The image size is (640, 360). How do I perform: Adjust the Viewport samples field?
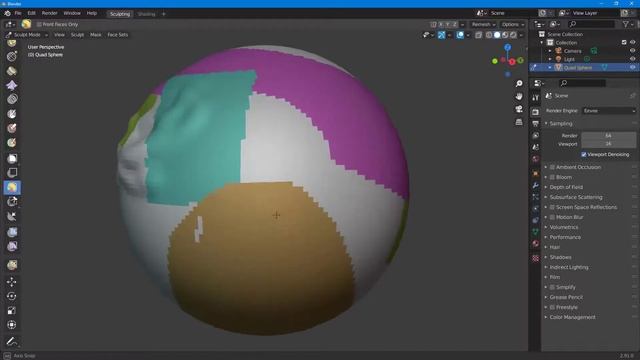pyautogui.click(x=609, y=144)
